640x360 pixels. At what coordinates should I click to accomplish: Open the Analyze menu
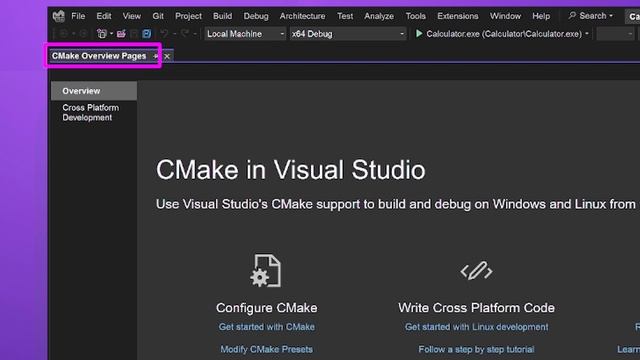click(x=379, y=16)
